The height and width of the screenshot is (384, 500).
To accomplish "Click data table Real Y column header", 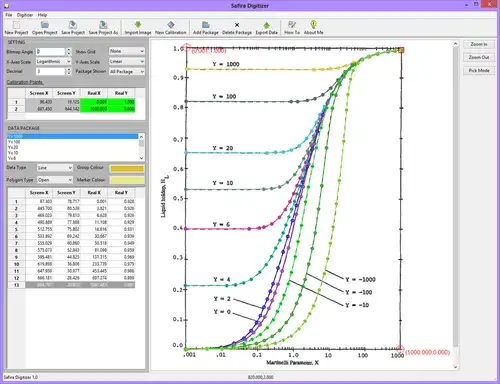I will point(121,193).
